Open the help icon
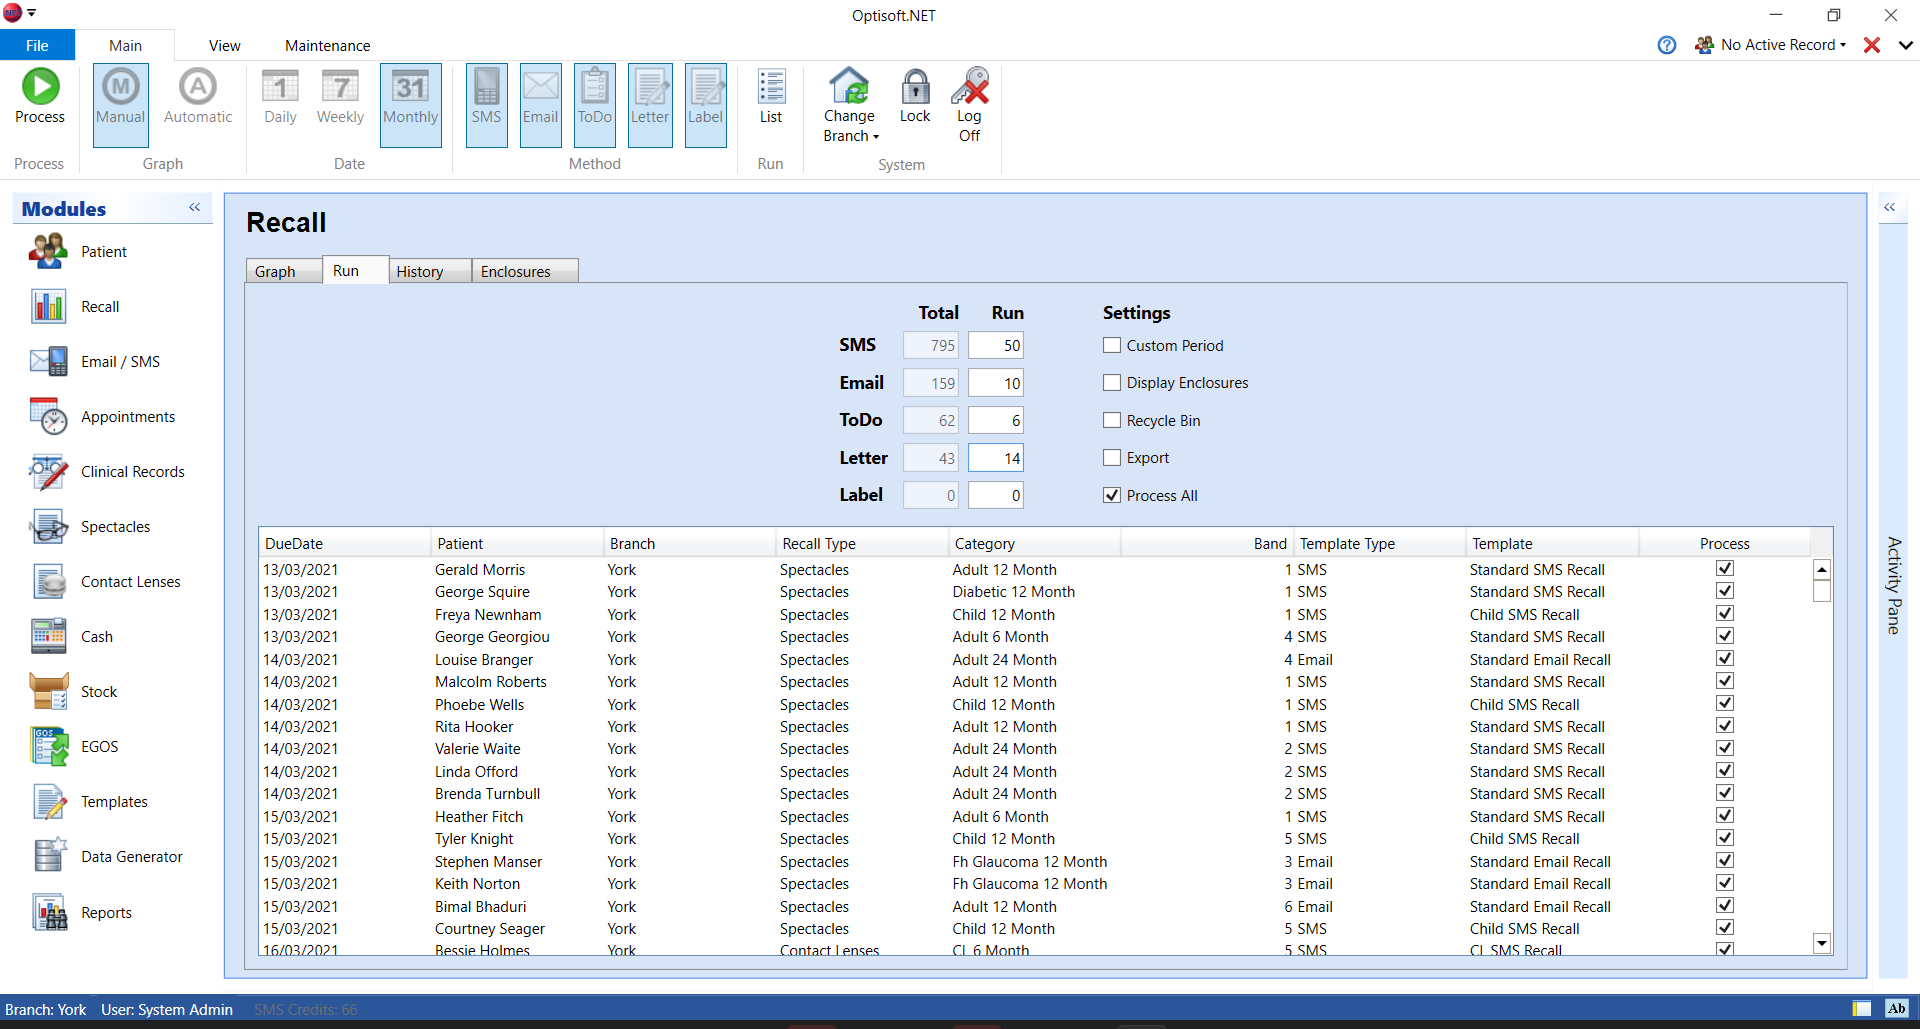Viewport: 1920px width, 1029px height. click(1667, 45)
